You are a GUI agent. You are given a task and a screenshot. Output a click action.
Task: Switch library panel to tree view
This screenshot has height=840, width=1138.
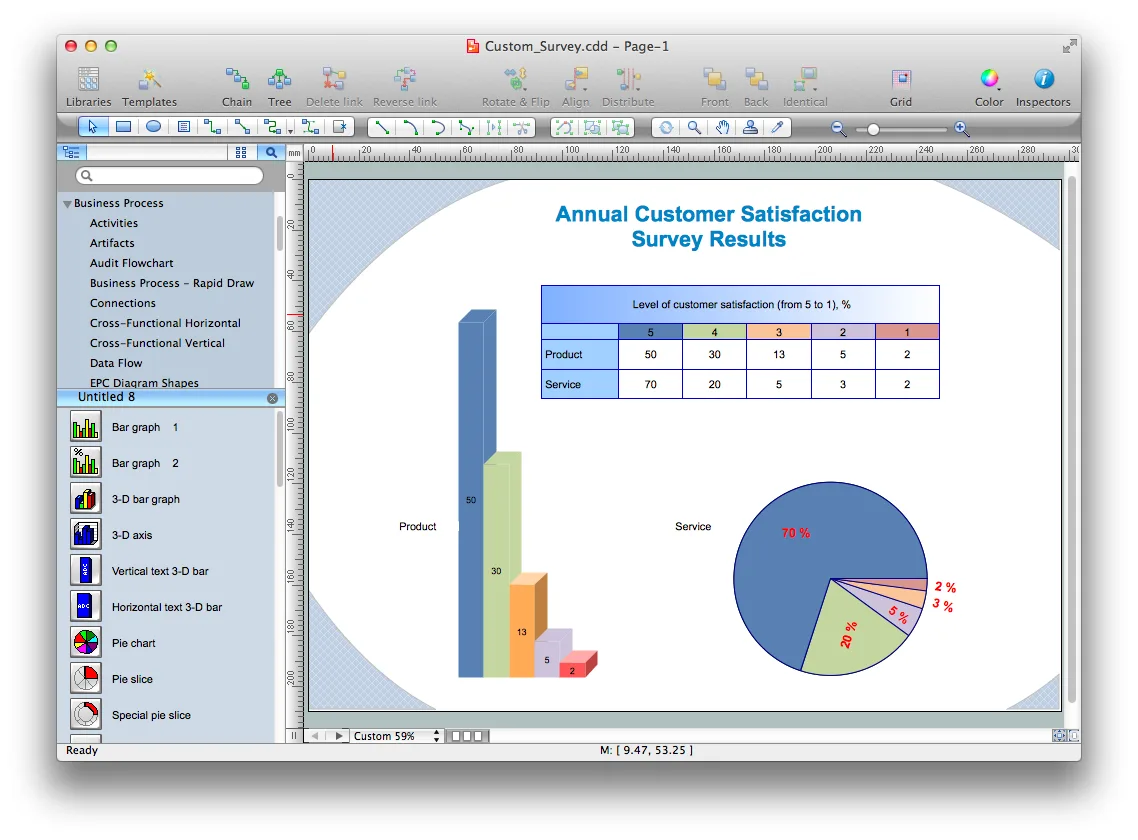pos(72,152)
